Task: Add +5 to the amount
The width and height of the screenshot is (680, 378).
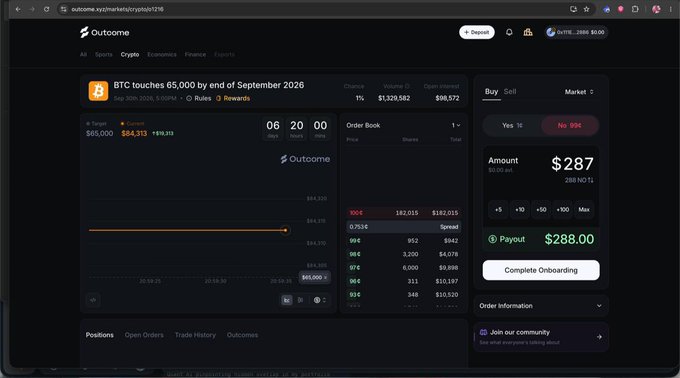Action: pyautogui.click(x=498, y=210)
